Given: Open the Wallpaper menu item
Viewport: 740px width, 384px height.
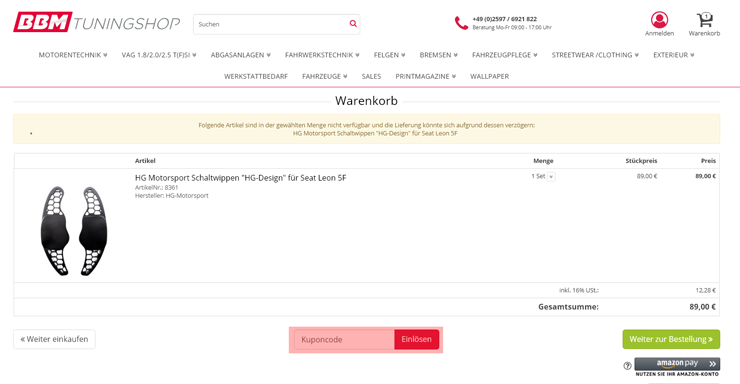Looking at the screenshot, I should [x=489, y=76].
